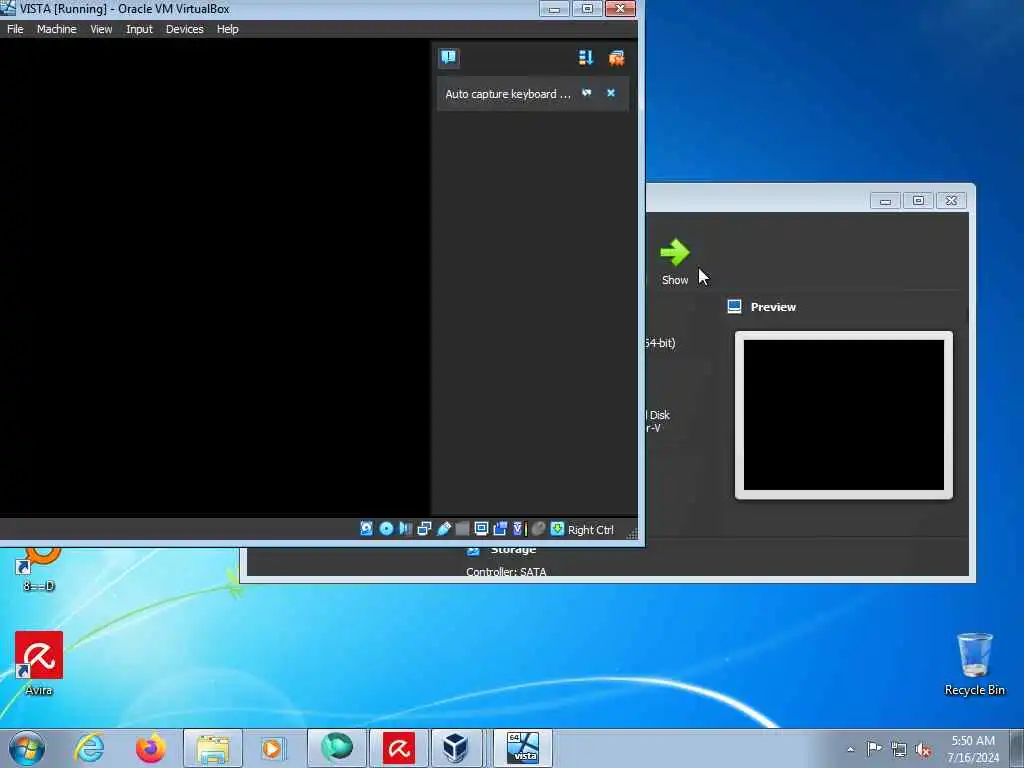The height and width of the screenshot is (768, 1024).
Task: Click the Storage section header in Manager
Action: (513, 550)
